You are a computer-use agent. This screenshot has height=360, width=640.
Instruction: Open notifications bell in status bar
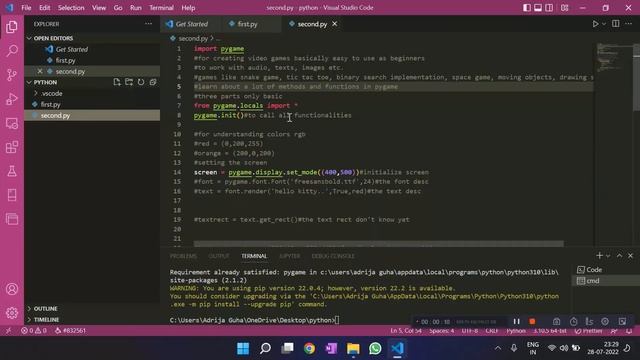pyautogui.click(x=629, y=331)
